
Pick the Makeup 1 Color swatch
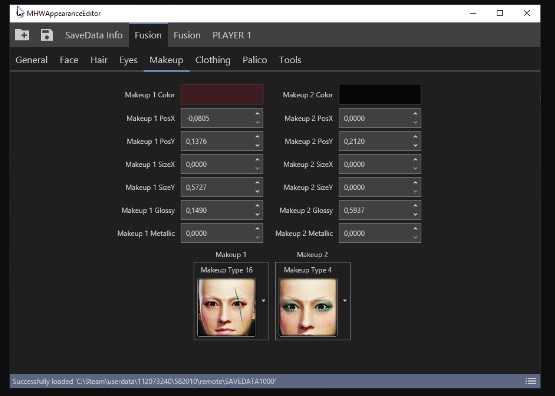point(222,94)
